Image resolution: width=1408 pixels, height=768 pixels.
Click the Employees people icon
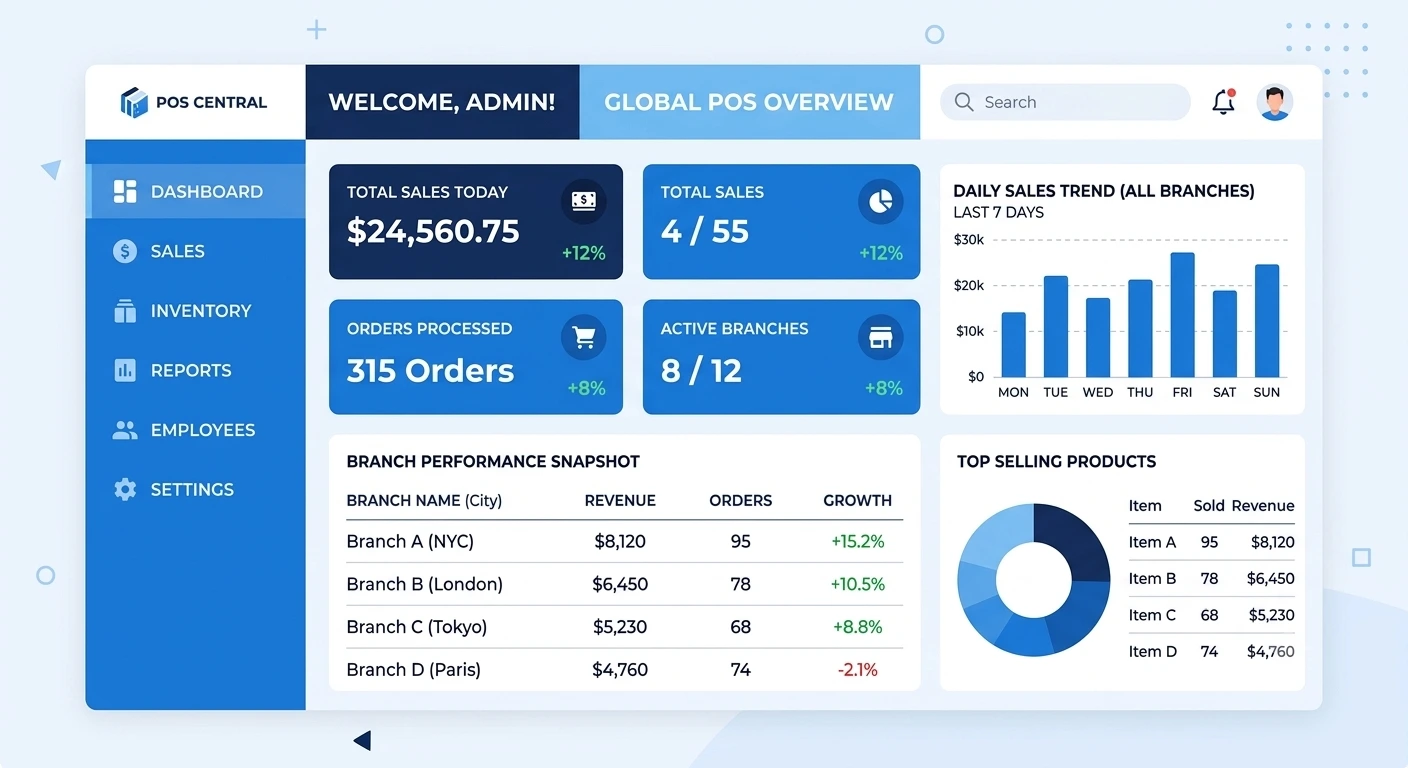coord(125,430)
